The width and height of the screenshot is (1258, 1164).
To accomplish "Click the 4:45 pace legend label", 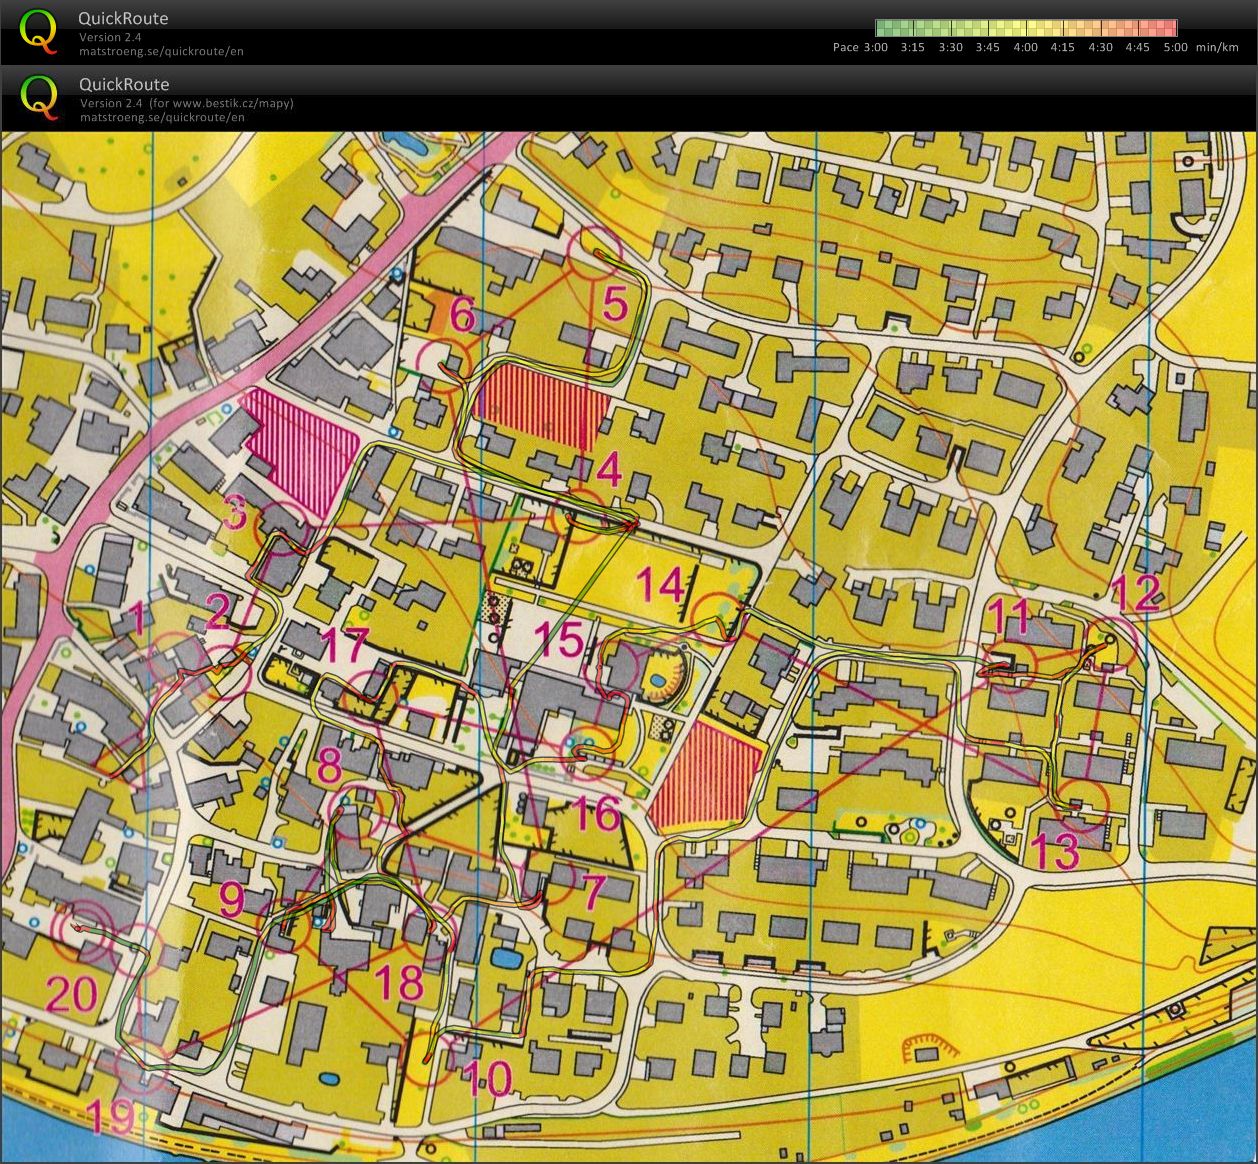I will pyautogui.click(x=1137, y=47).
